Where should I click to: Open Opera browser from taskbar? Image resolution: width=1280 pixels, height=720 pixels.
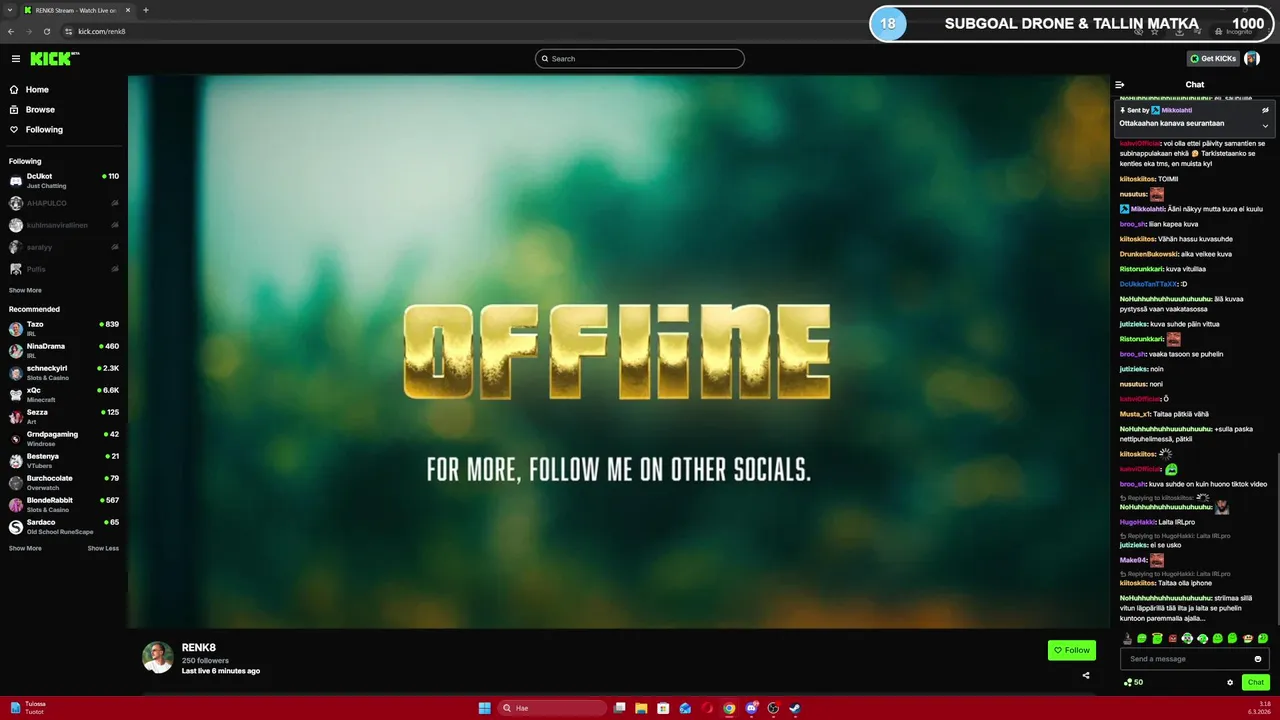707,708
